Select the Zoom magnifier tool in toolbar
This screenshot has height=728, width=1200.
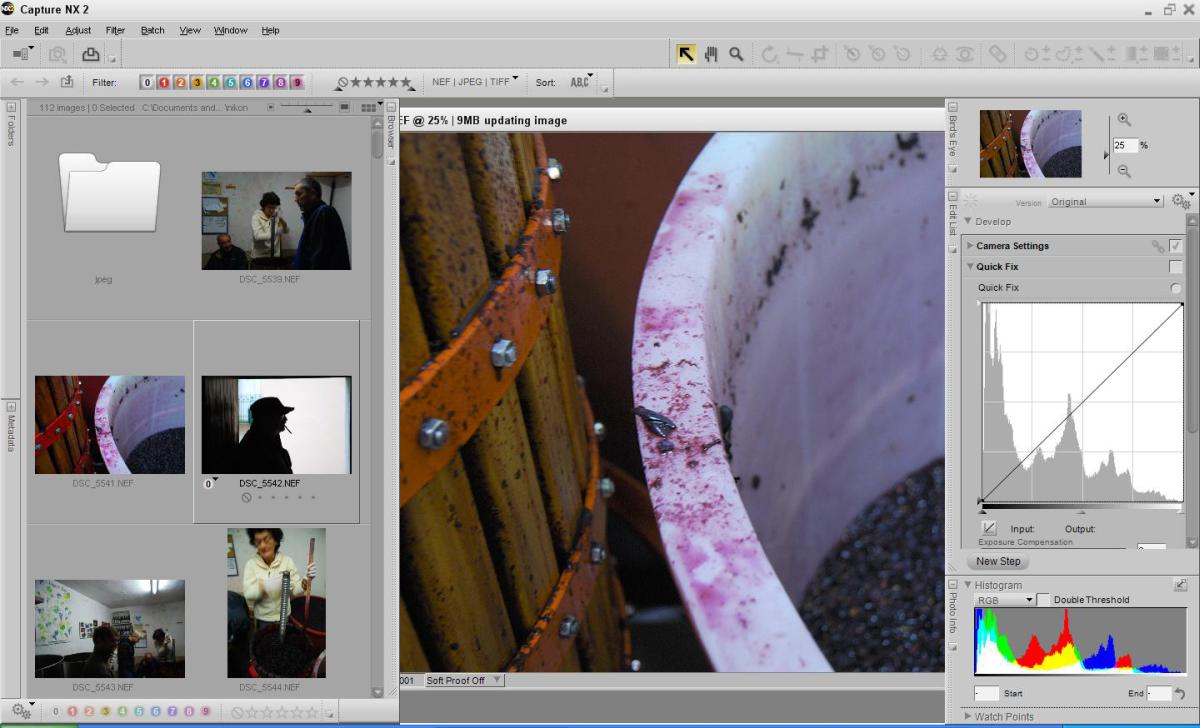pos(736,54)
